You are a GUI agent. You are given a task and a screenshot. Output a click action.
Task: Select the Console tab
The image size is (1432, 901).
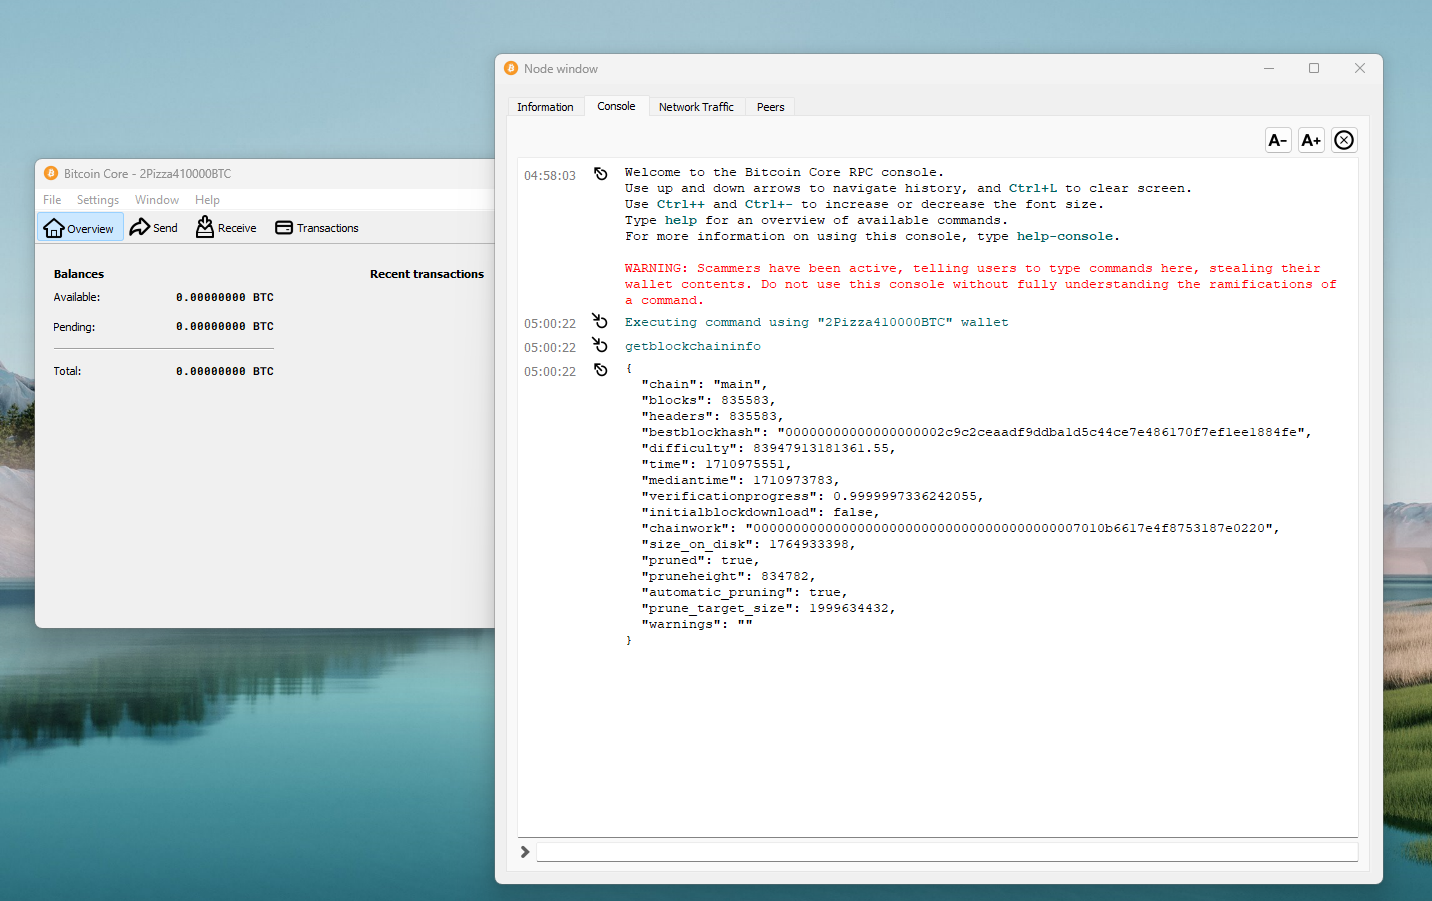(616, 106)
